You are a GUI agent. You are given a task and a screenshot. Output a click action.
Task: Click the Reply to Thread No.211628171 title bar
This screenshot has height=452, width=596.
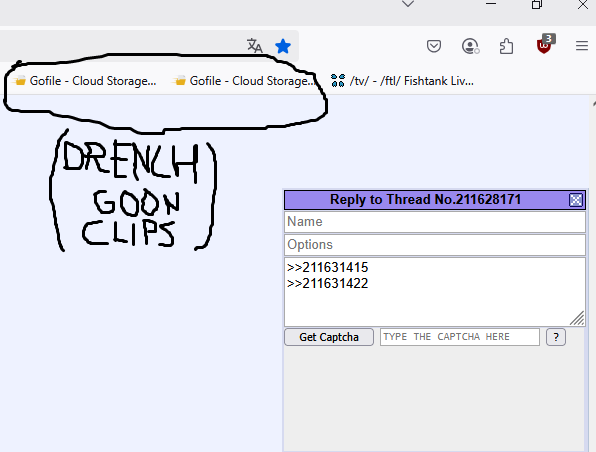pos(425,200)
